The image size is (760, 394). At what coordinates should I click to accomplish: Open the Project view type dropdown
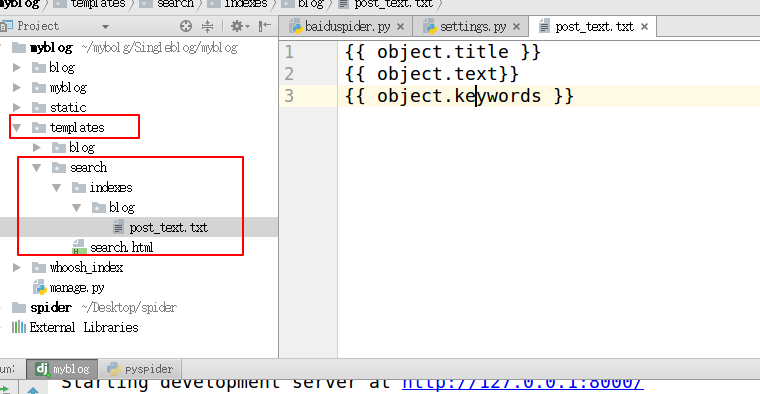[x=105, y=27]
